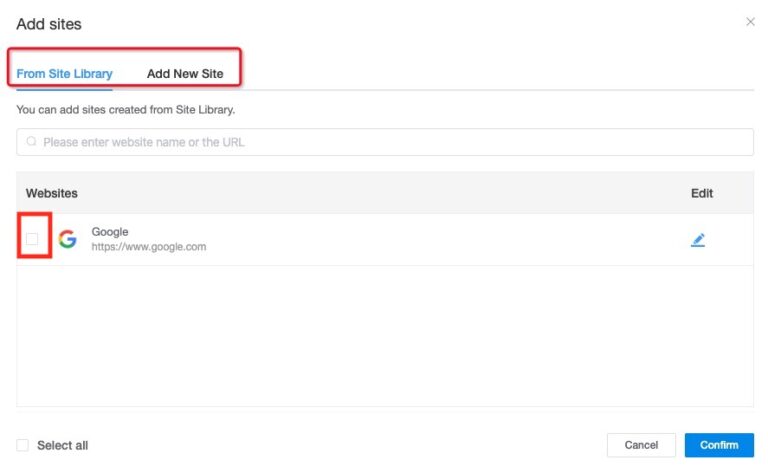
Task: Click the Cancel button
Action: [641, 445]
